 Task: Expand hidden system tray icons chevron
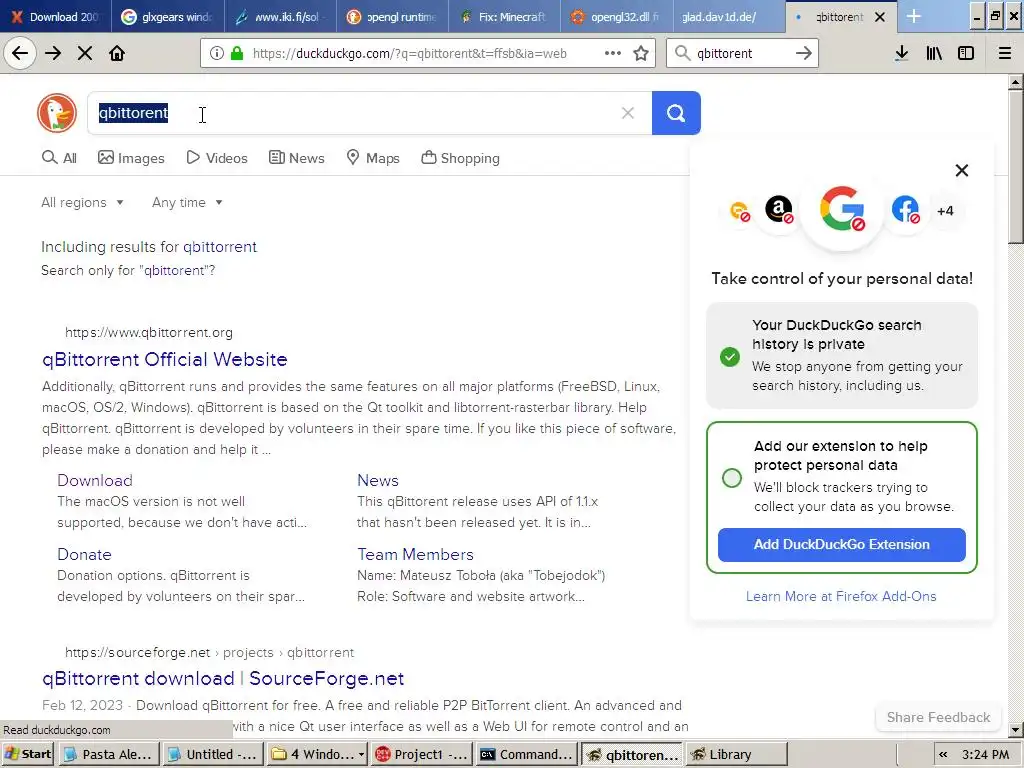coord(943,754)
